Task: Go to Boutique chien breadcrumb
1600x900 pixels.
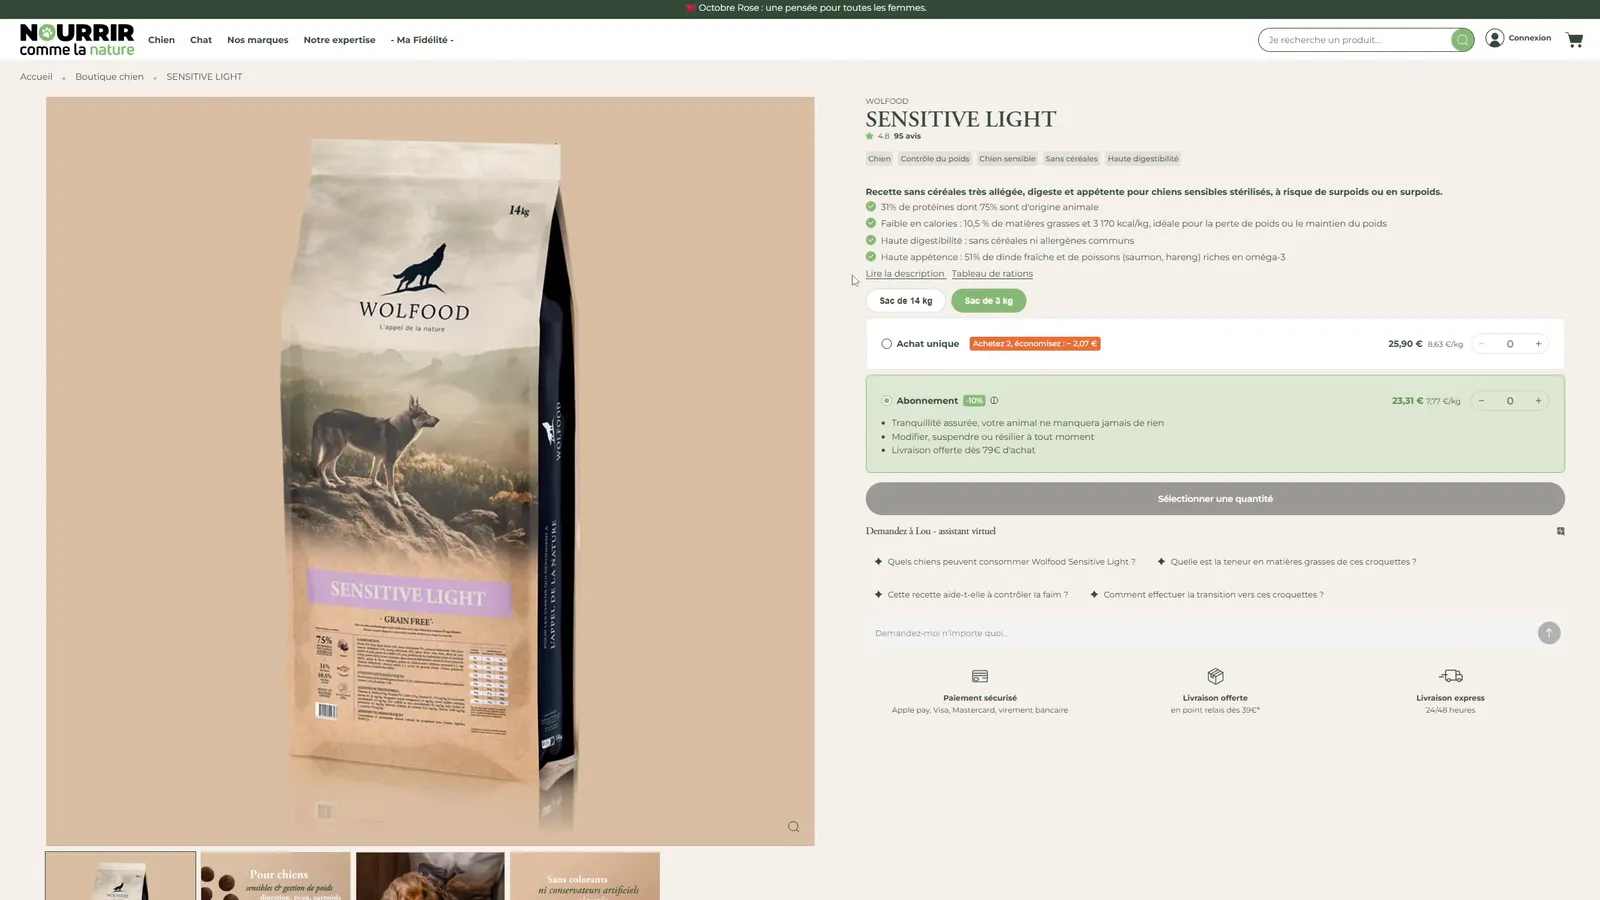Action: click(109, 77)
